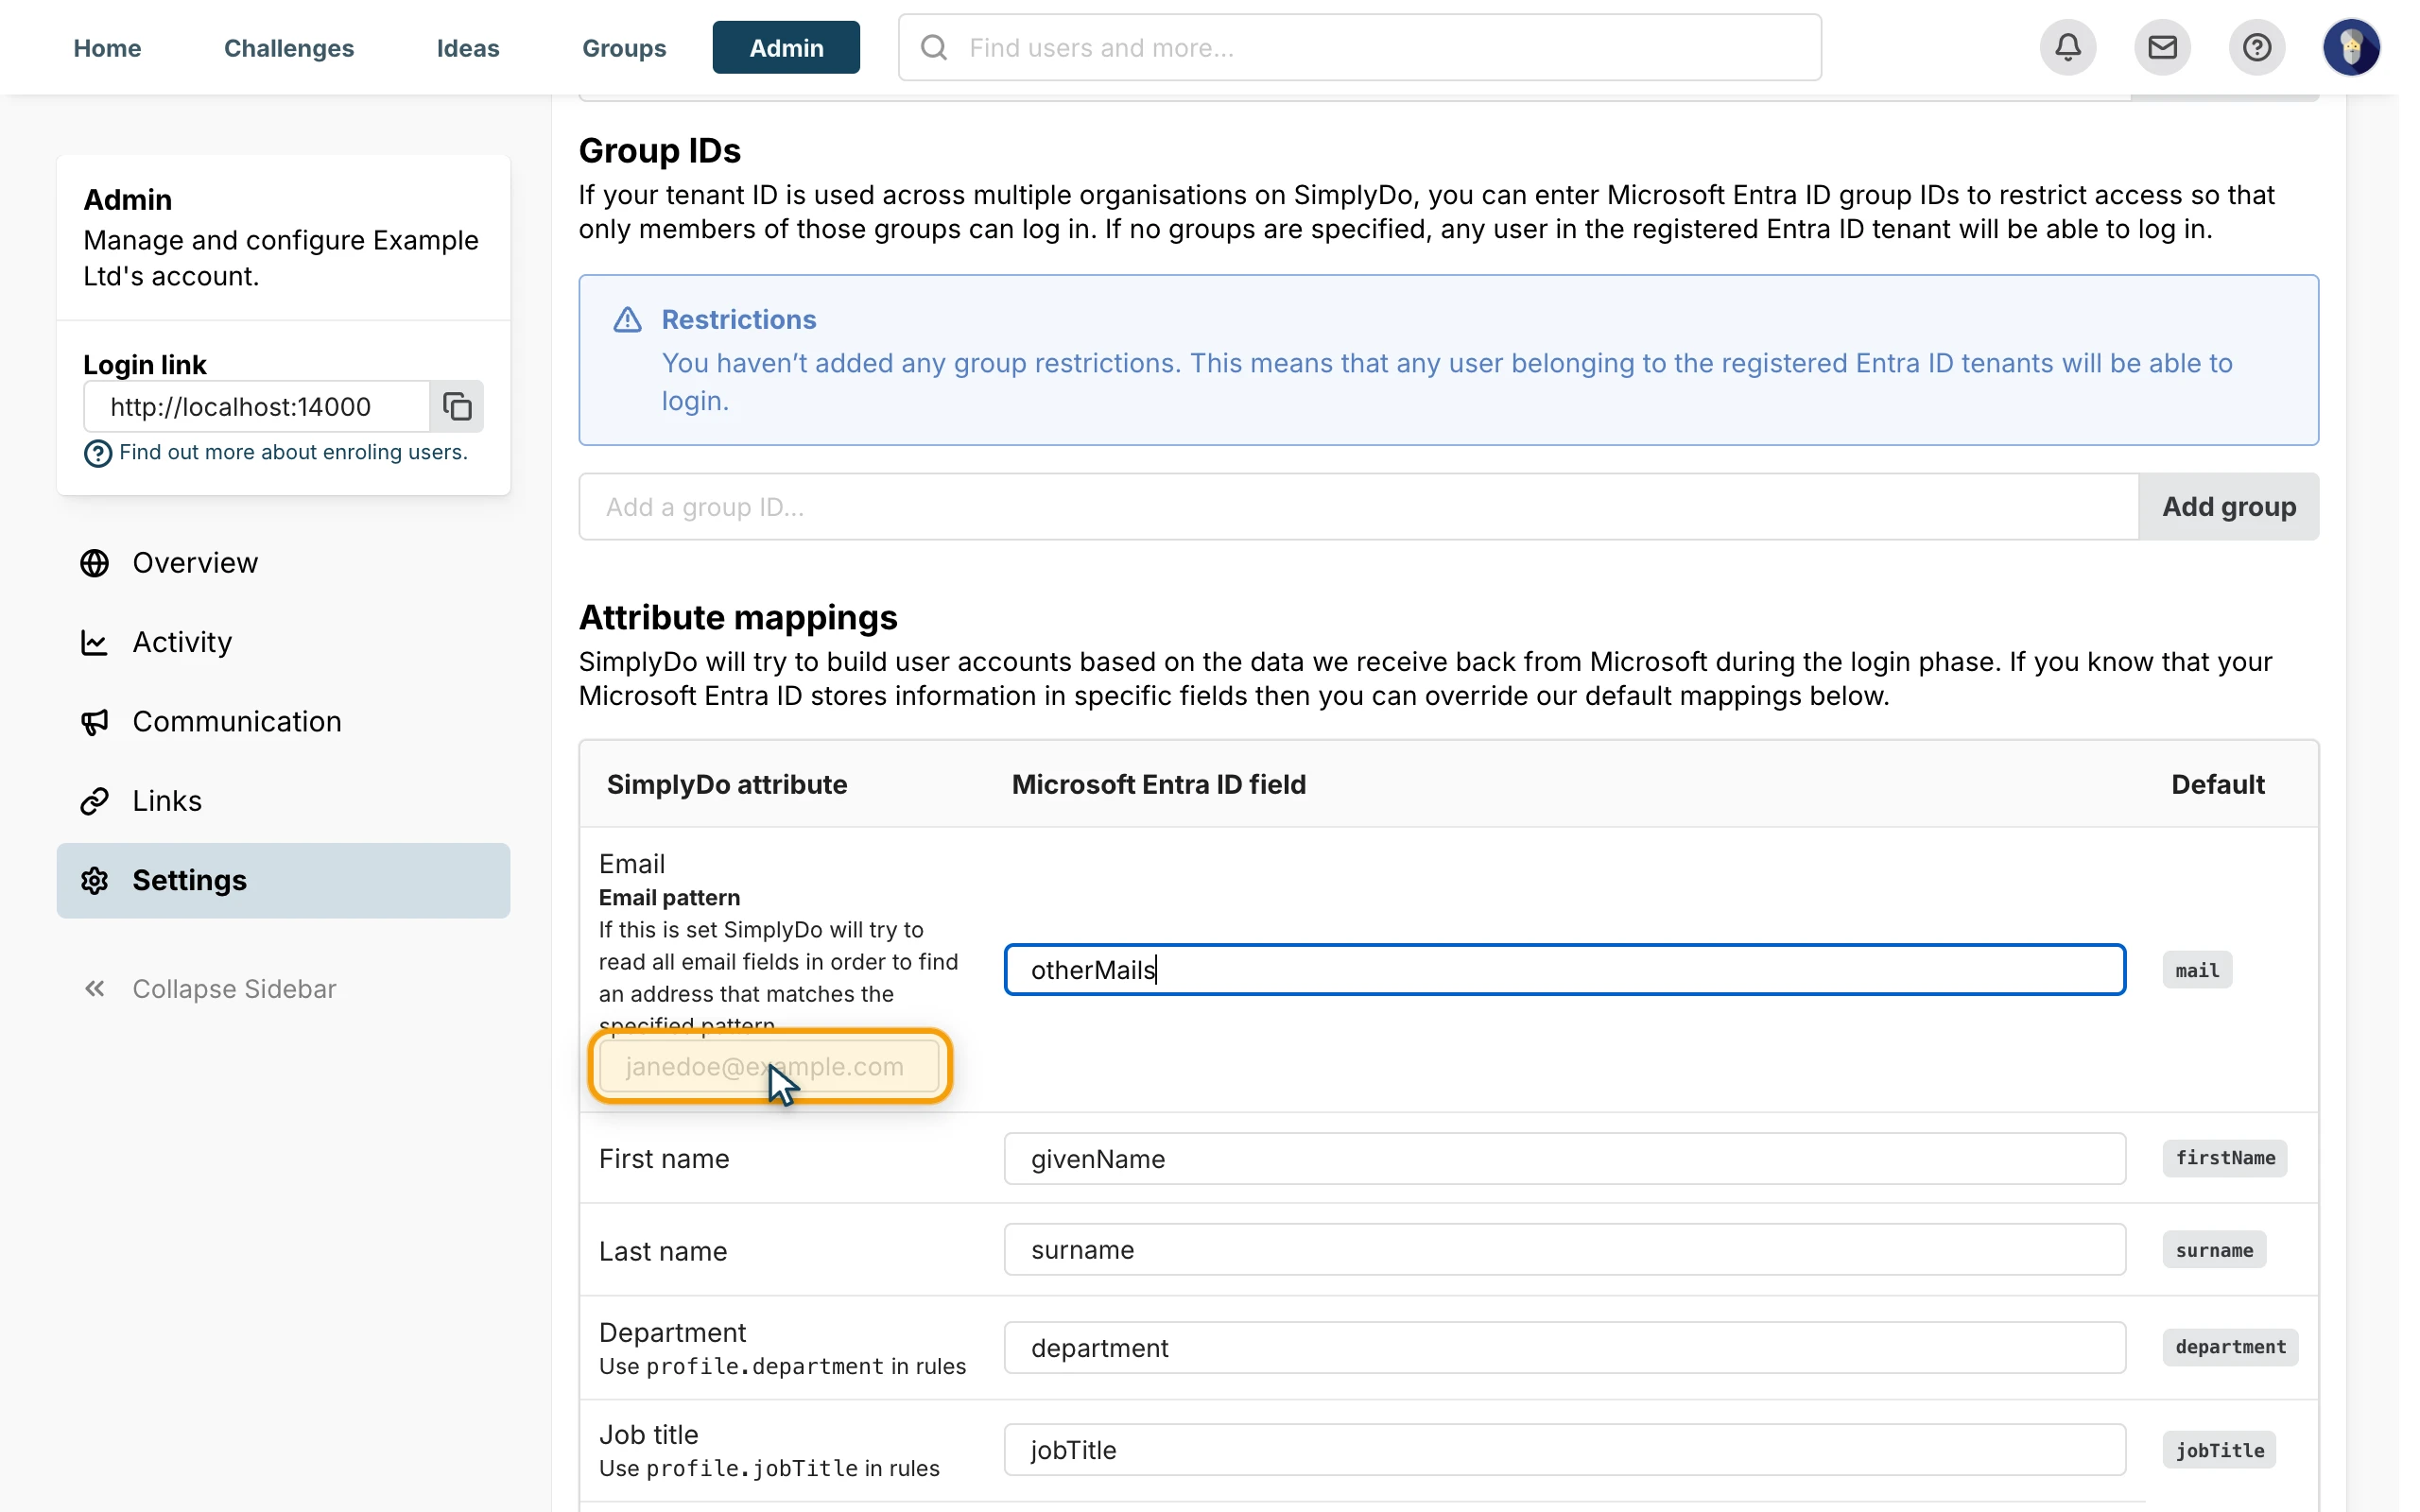
Task: Open the Groups tab
Action: tap(624, 47)
